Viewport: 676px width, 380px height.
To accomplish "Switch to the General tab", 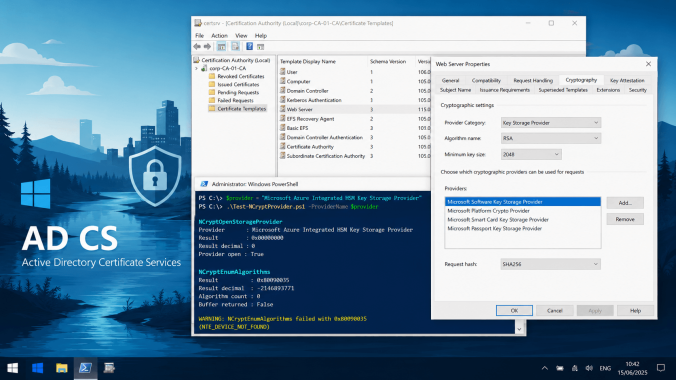I will pyautogui.click(x=451, y=81).
